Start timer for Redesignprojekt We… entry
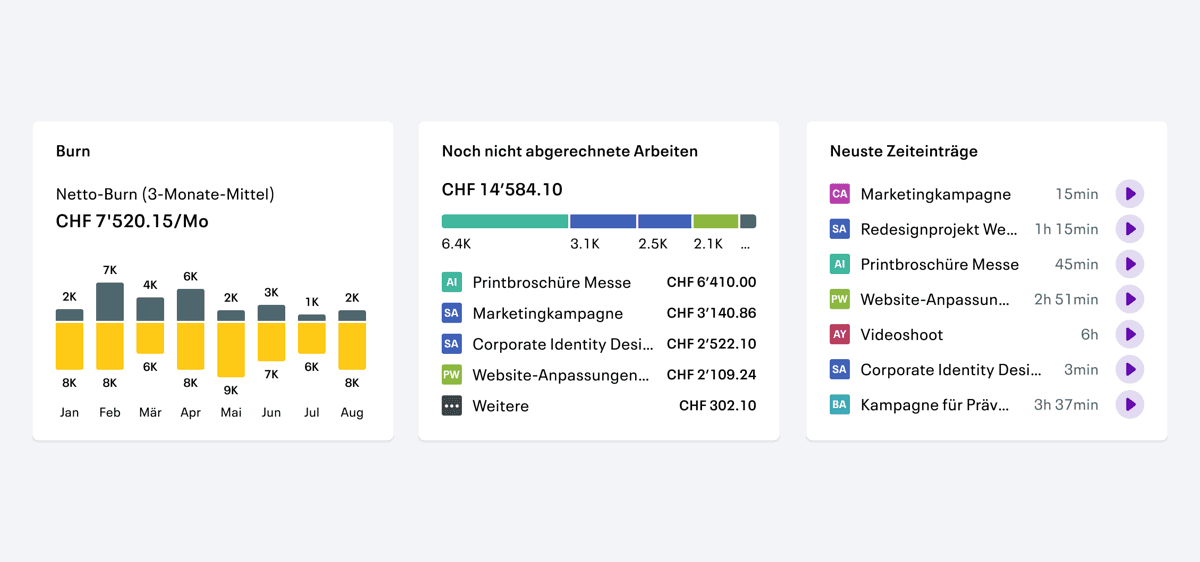 tap(1130, 229)
